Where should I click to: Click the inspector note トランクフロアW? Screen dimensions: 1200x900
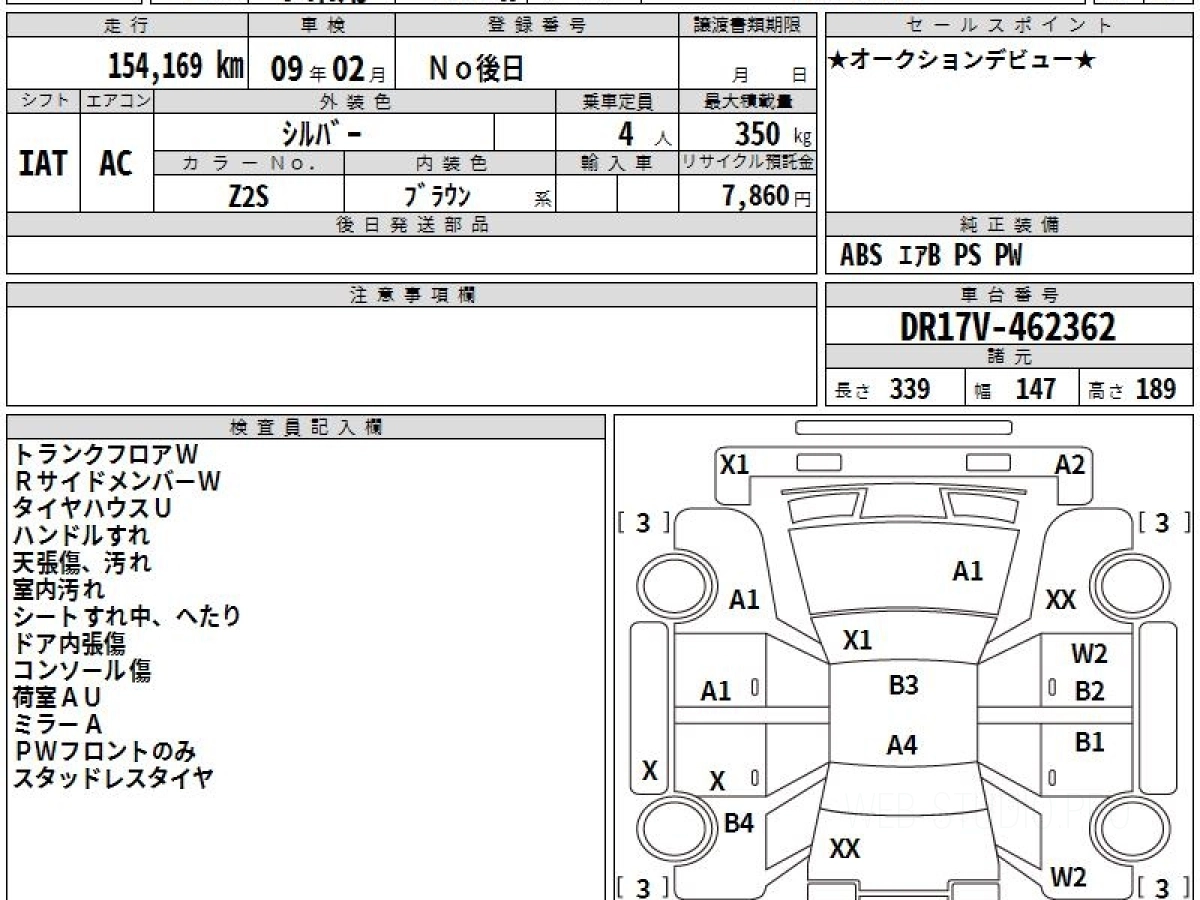[x=107, y=454]
